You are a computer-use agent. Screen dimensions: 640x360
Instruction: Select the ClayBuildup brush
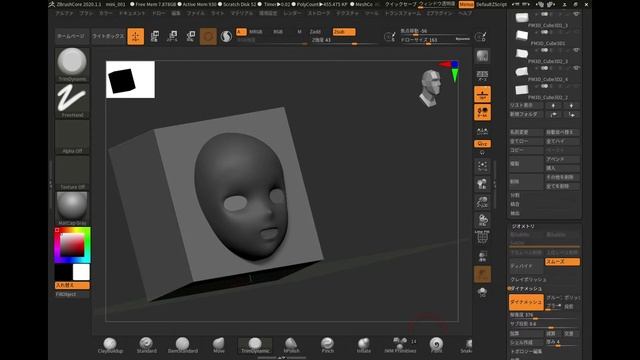coord(110,345)
